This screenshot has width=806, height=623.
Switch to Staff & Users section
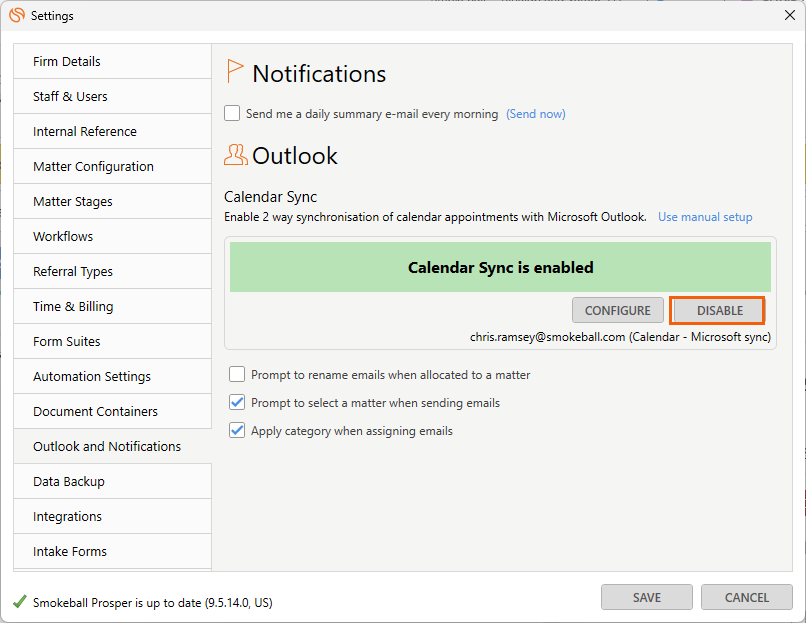point(113,96)
